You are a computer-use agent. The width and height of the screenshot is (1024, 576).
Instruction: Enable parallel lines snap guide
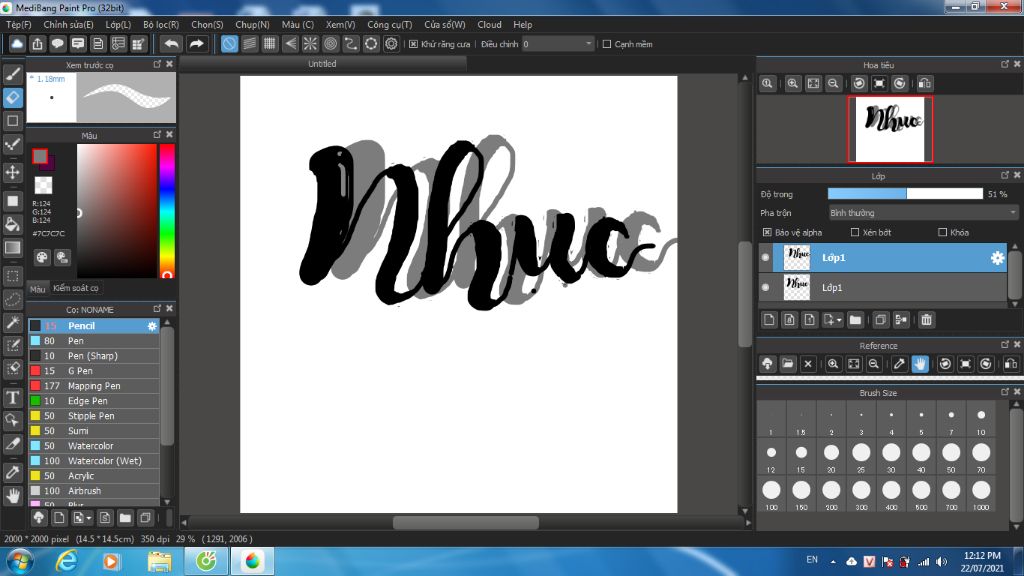click(249, 44)
